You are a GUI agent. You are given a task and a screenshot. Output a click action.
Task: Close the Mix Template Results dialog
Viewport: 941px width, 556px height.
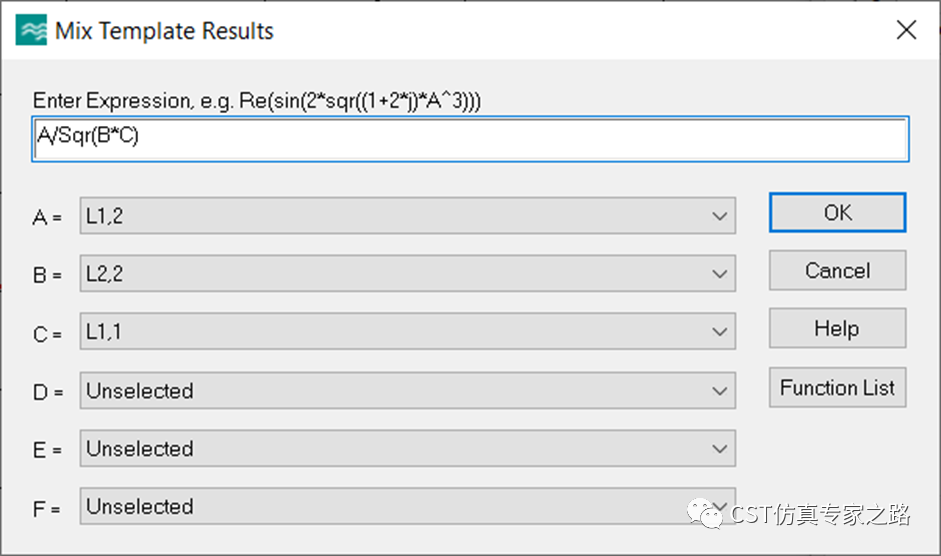(906, 29)
